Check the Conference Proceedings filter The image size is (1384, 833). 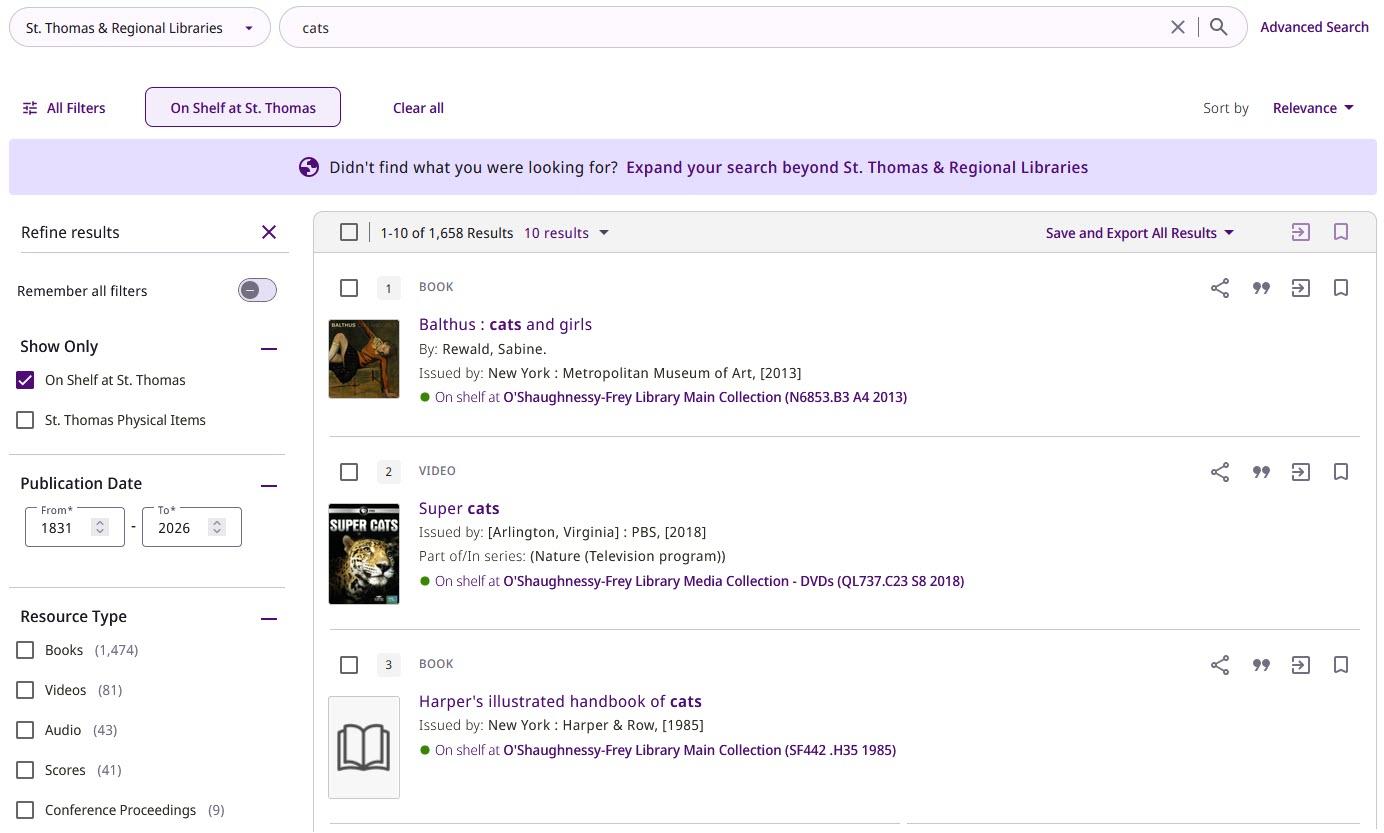point(25,810)
